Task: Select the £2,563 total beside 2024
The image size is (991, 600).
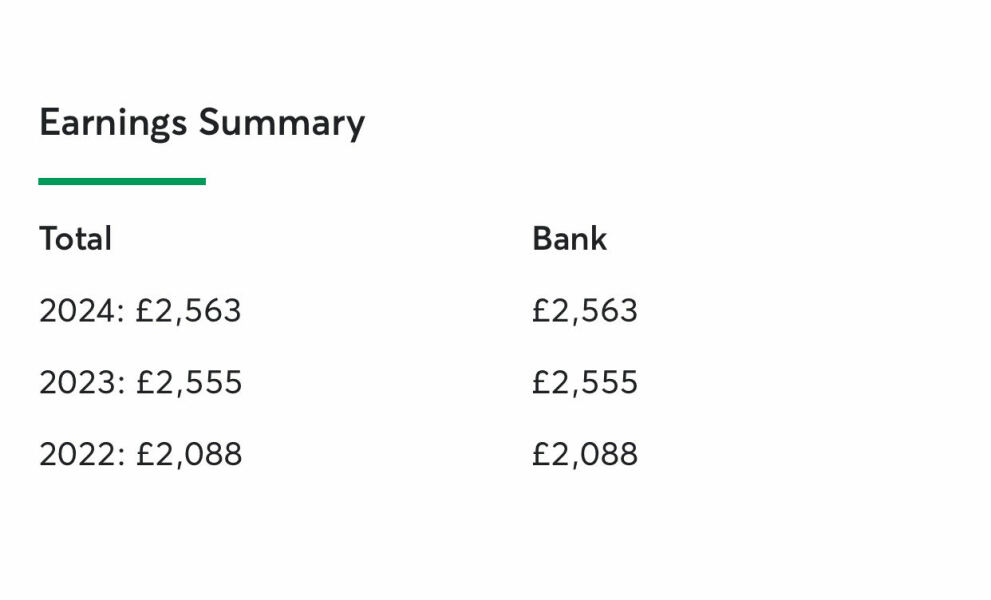Action: click(x=189, y=311)
